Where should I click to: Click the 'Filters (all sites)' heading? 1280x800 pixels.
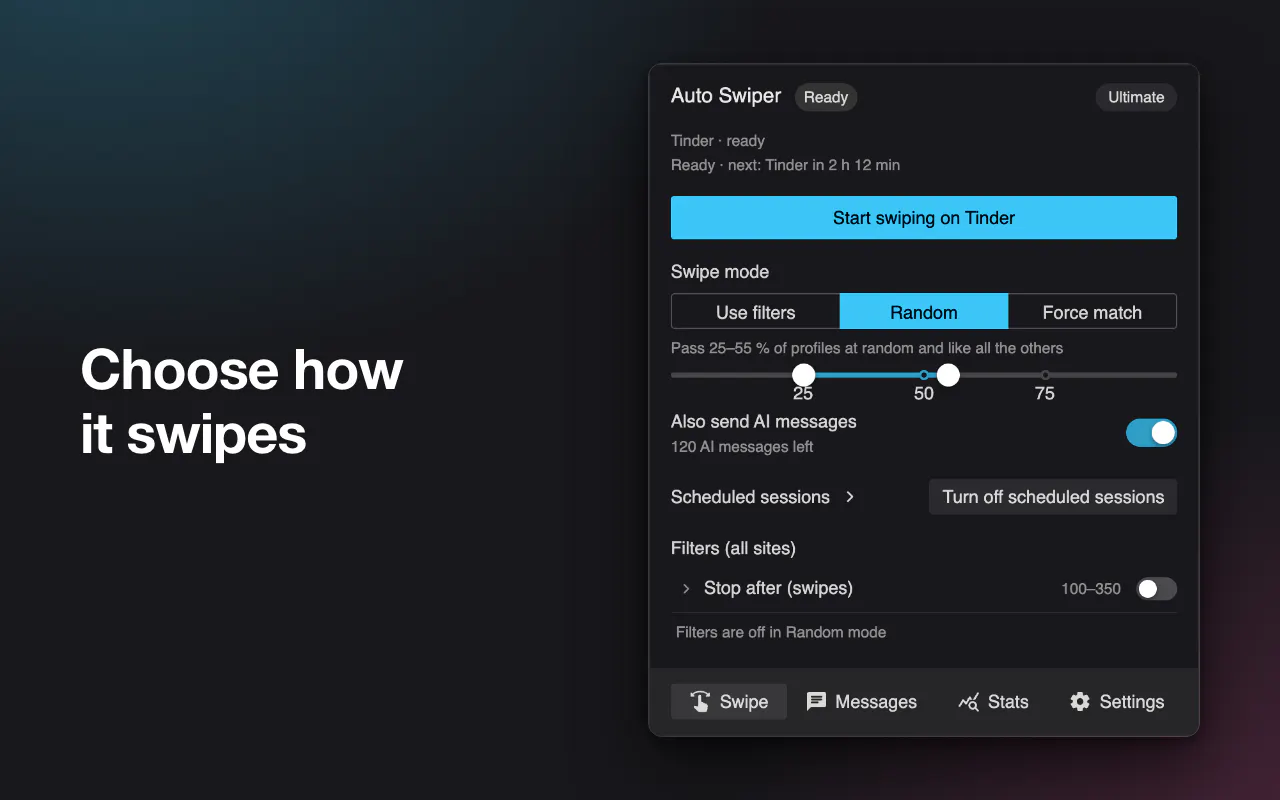point(733,548)
